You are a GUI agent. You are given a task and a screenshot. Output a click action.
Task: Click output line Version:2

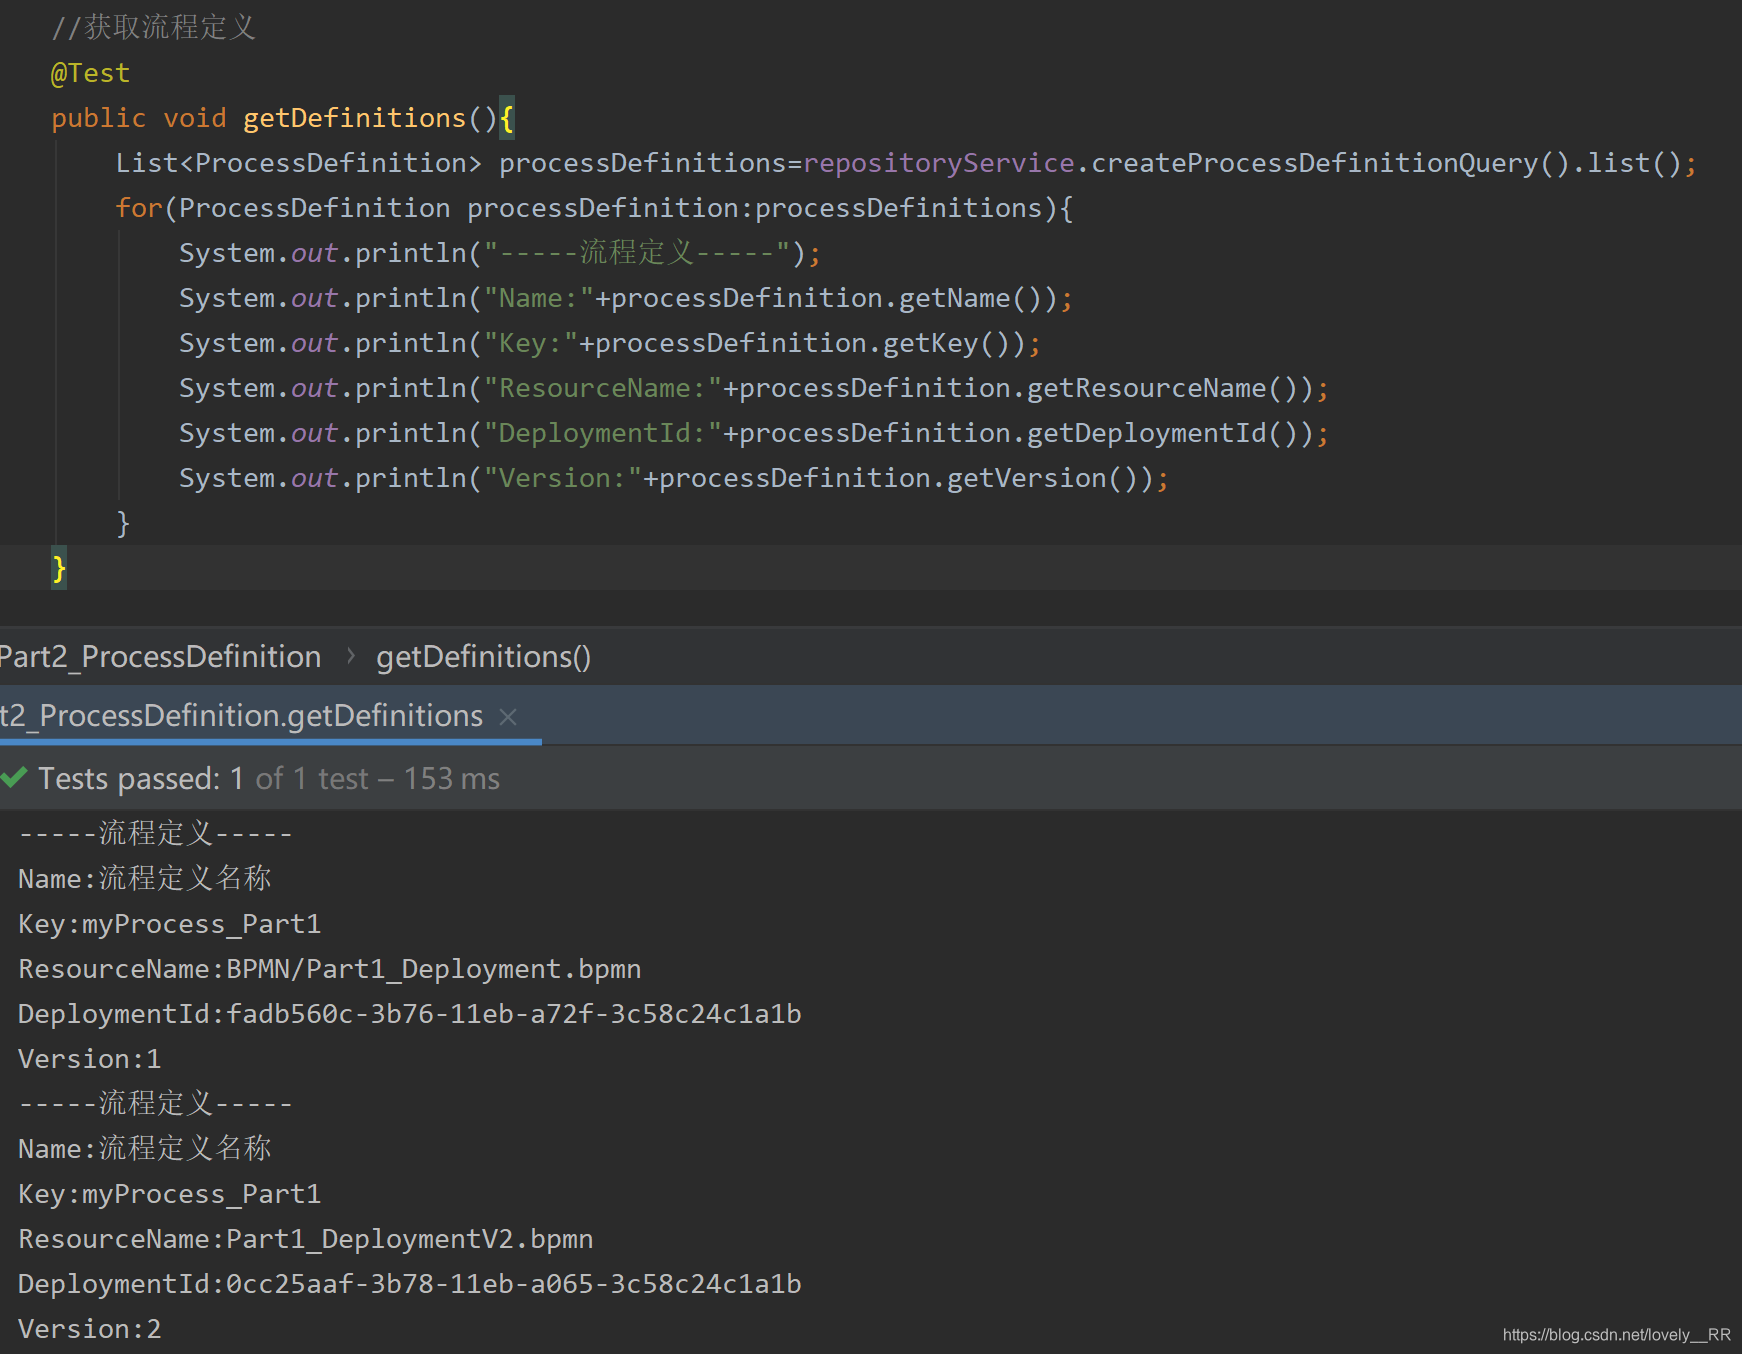point(90,1329)
